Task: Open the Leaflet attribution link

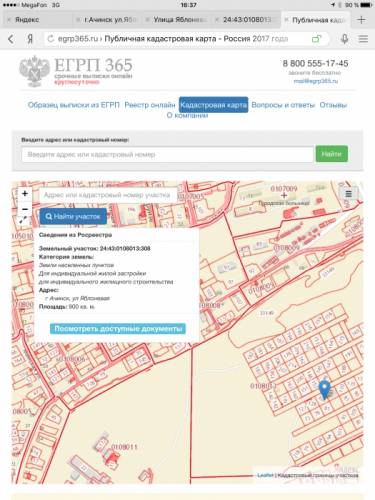Action: pyautogui.click(x=265, y=475)
